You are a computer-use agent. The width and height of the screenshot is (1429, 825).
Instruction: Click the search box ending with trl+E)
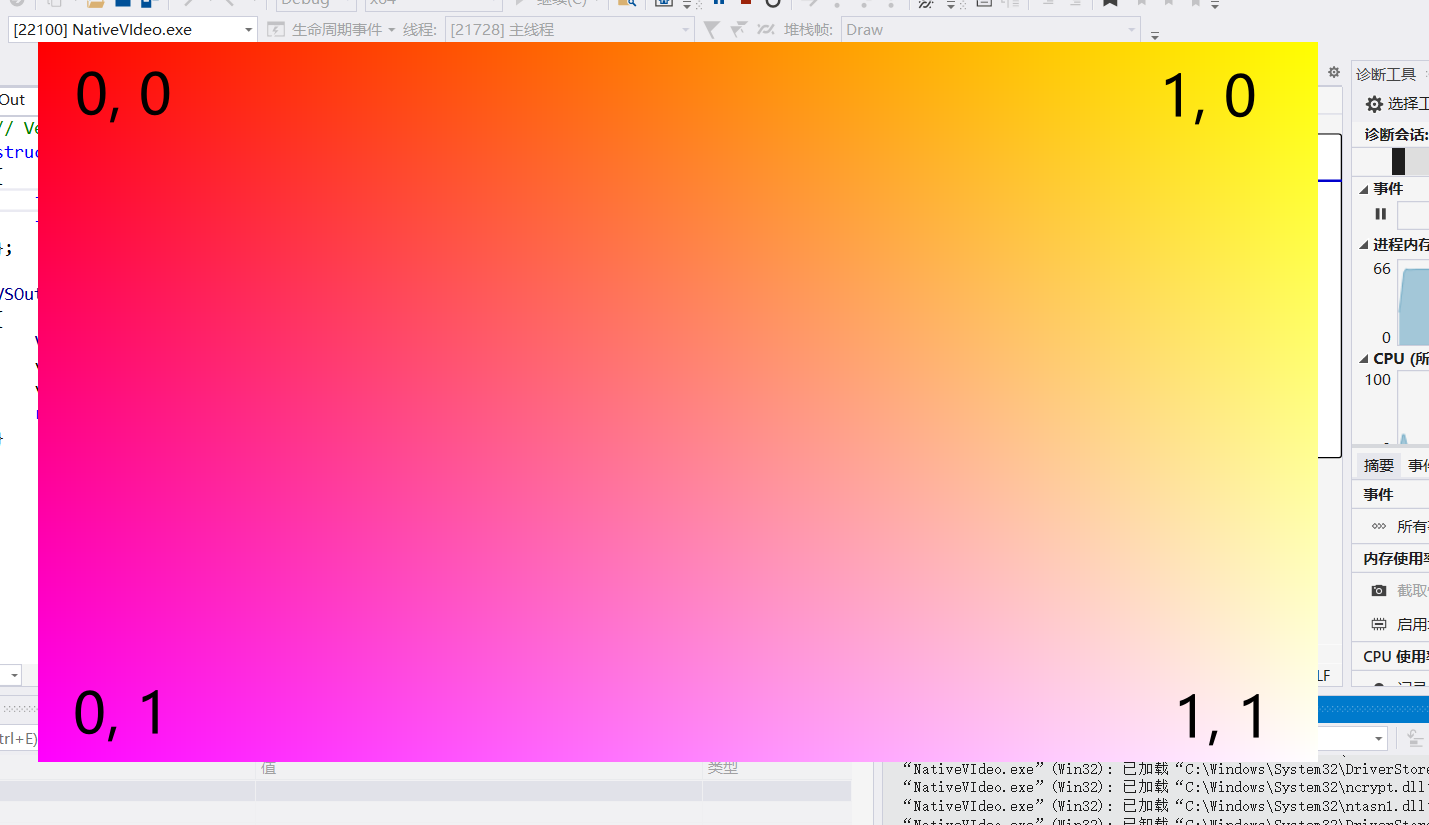point(19,739)
